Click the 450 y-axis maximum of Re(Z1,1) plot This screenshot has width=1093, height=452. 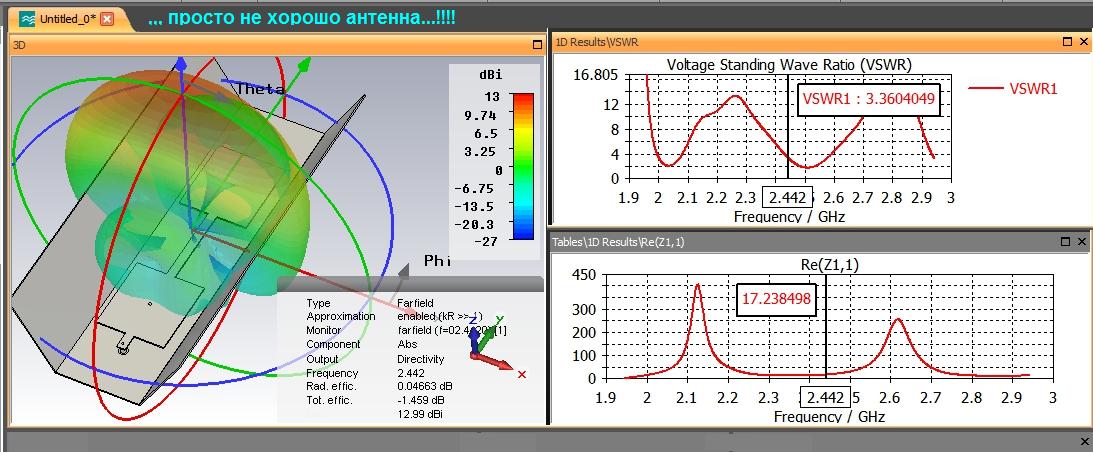584,275
